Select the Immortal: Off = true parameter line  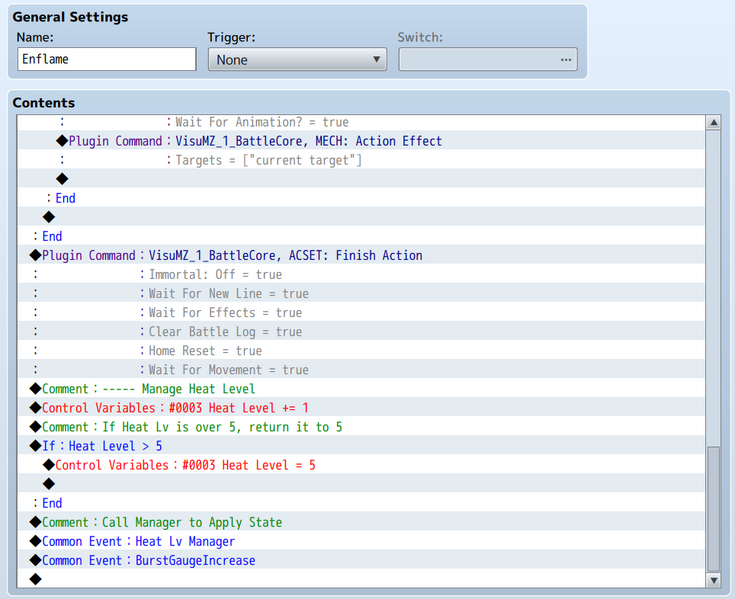click(215, 275)
